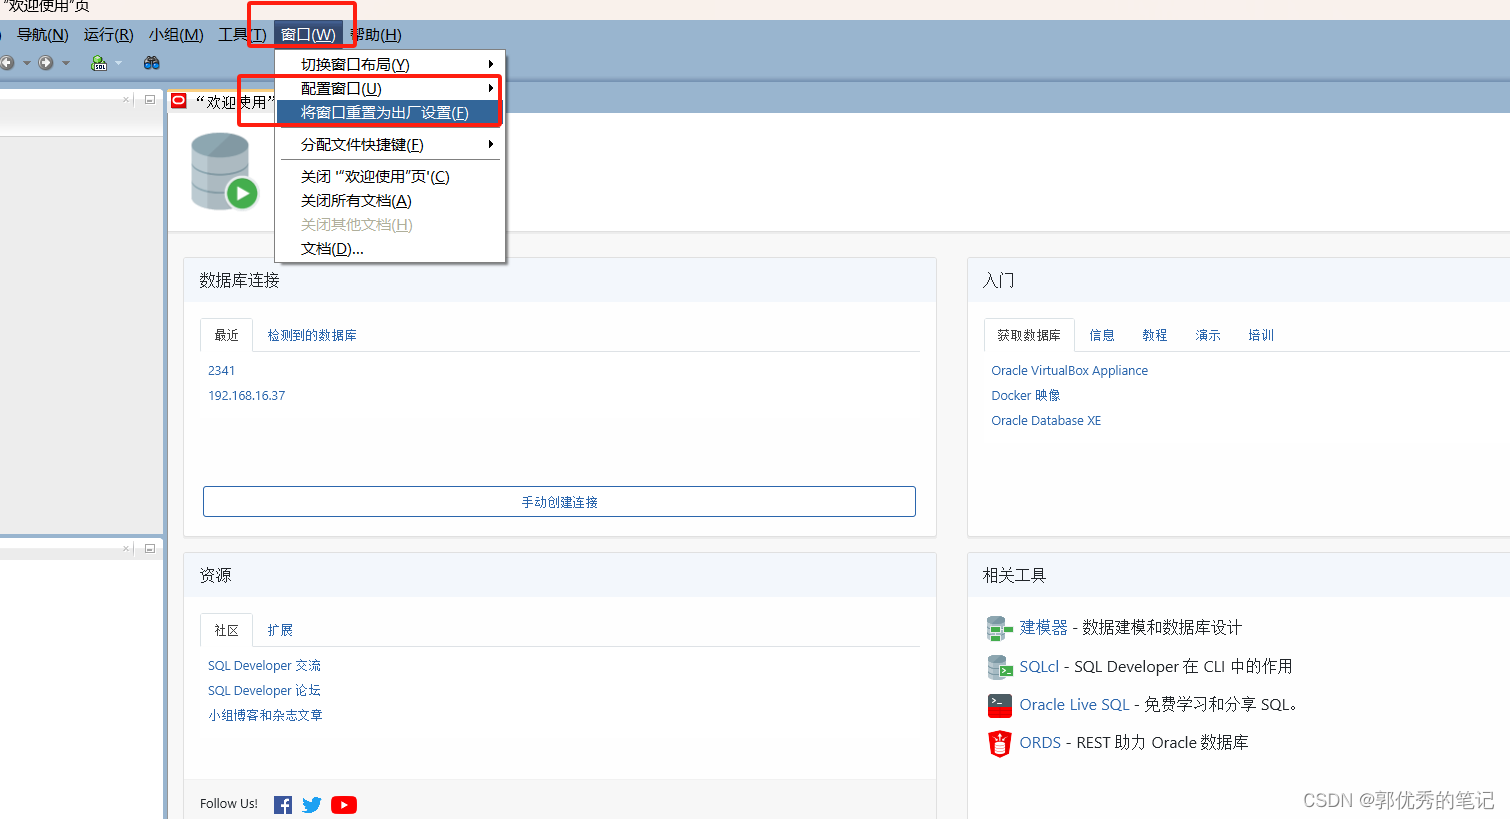Open the SQL worksheet icon
The image size is (1510, 819).
click(99, 63)
